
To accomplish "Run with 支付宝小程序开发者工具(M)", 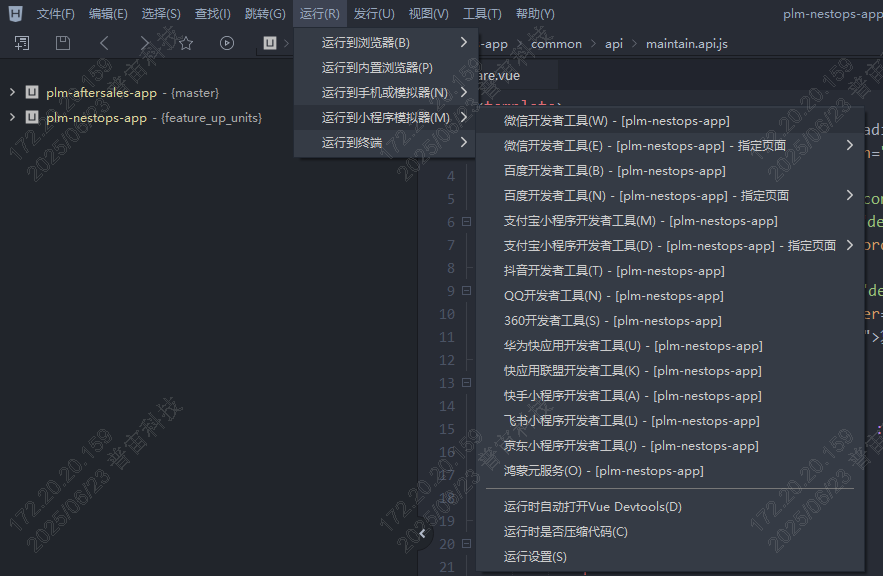I will coord(670,221).
